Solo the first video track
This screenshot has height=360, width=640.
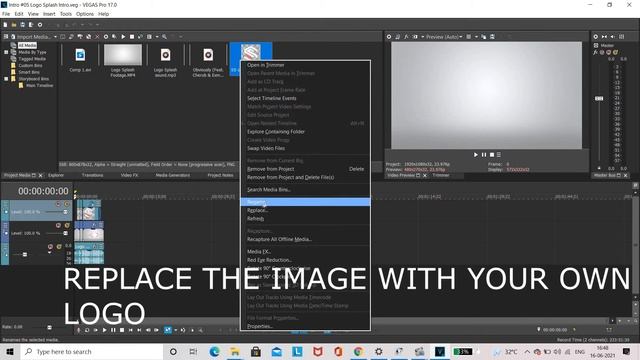tap(67, 204)
